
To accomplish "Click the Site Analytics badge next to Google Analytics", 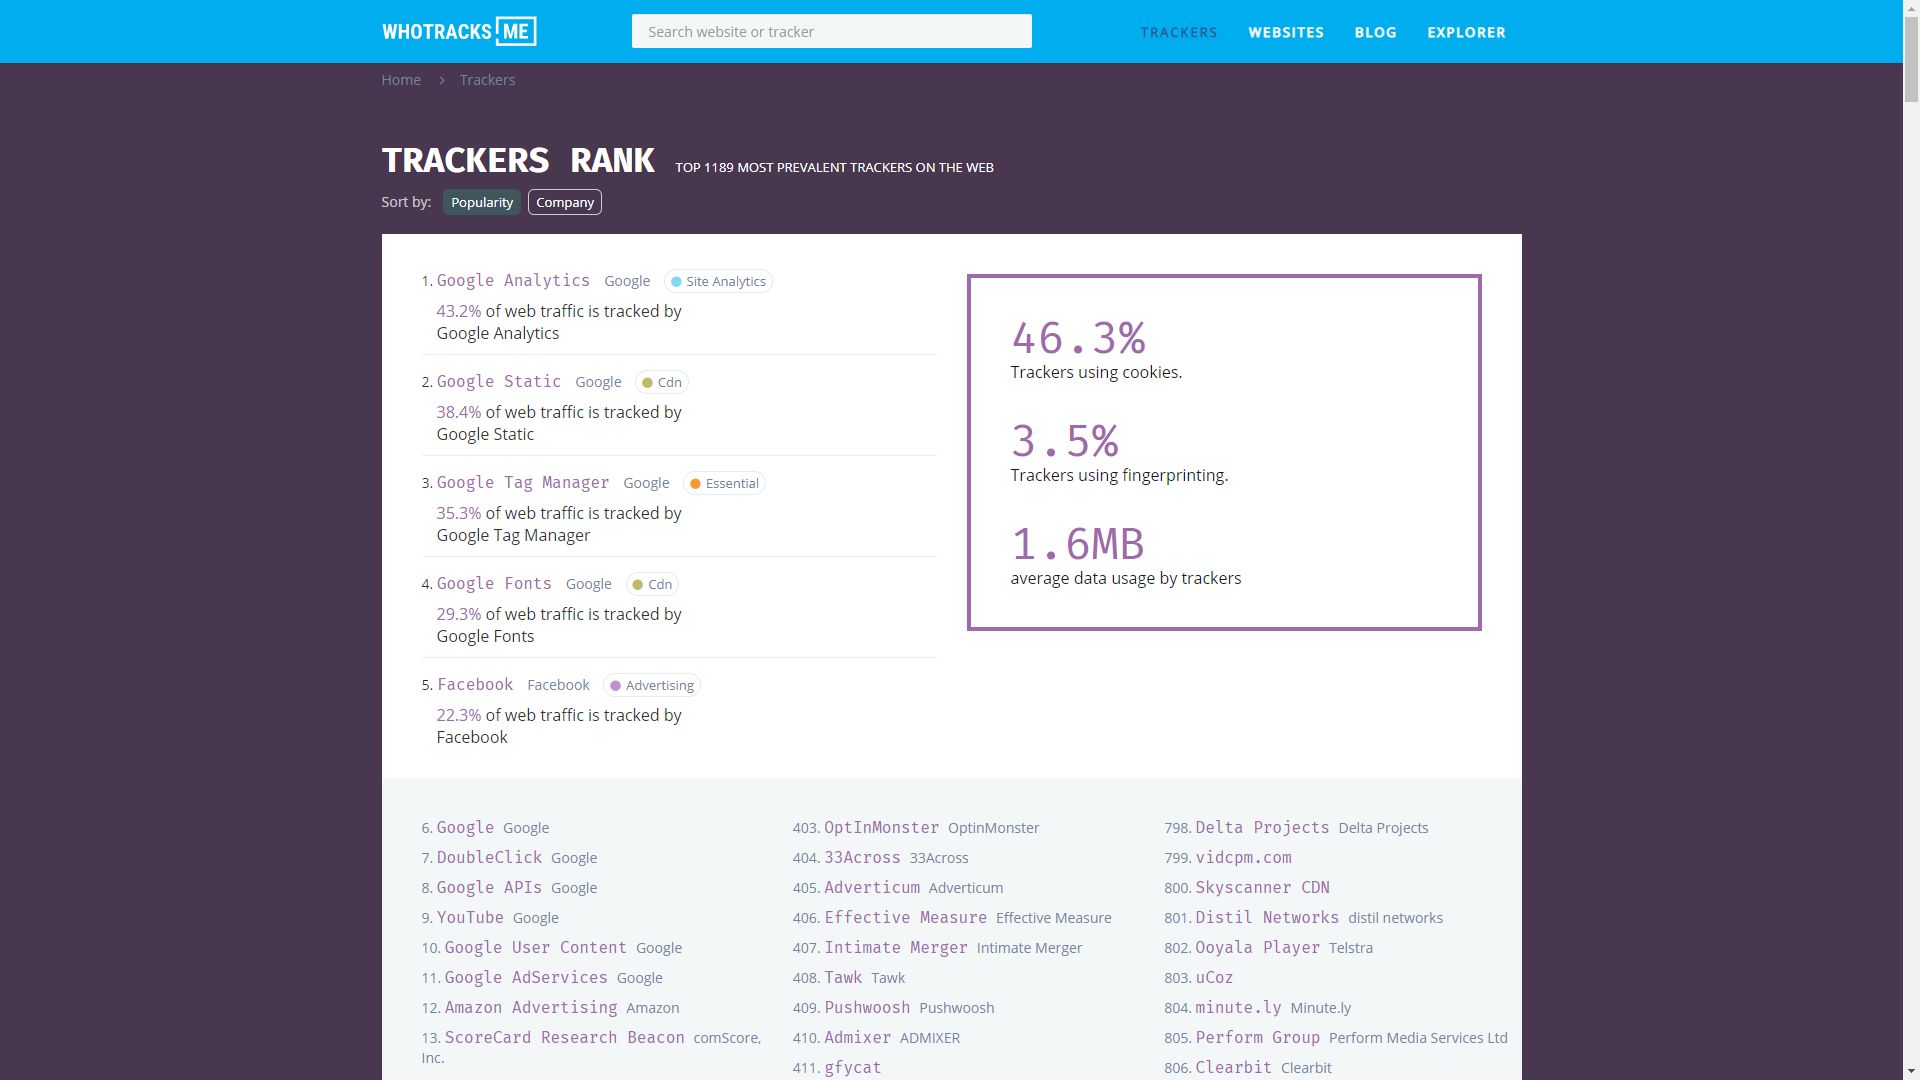I will point(718,281).
